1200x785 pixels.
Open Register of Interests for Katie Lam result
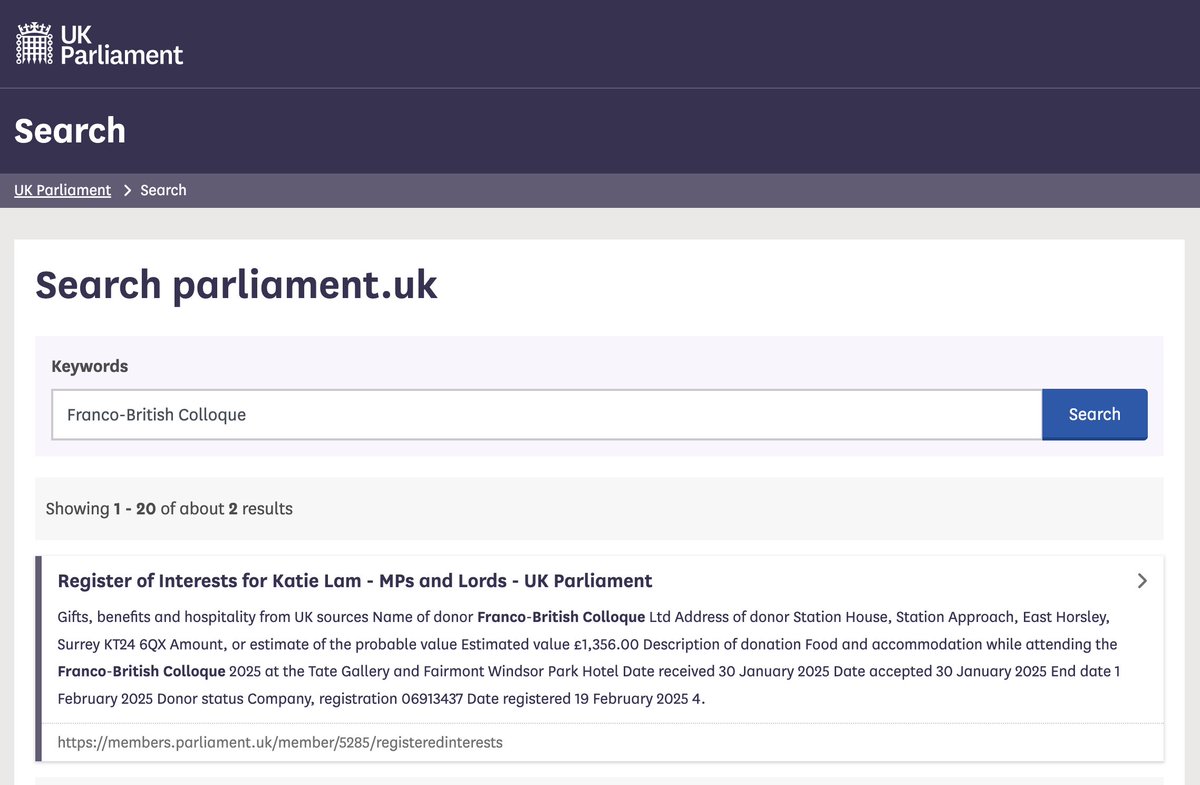point(355,581)
